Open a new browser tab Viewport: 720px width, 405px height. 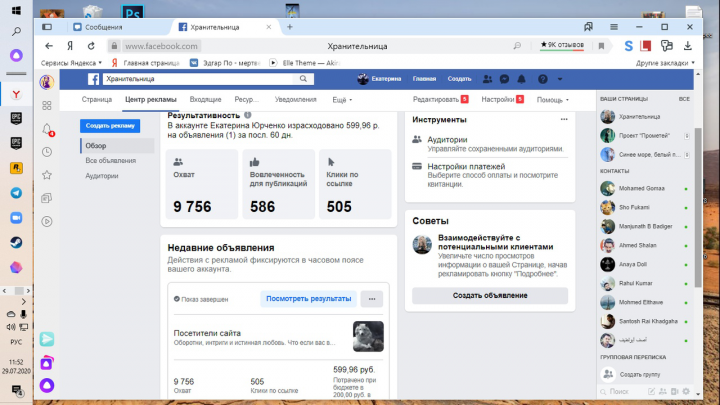[x=290, y=27]
